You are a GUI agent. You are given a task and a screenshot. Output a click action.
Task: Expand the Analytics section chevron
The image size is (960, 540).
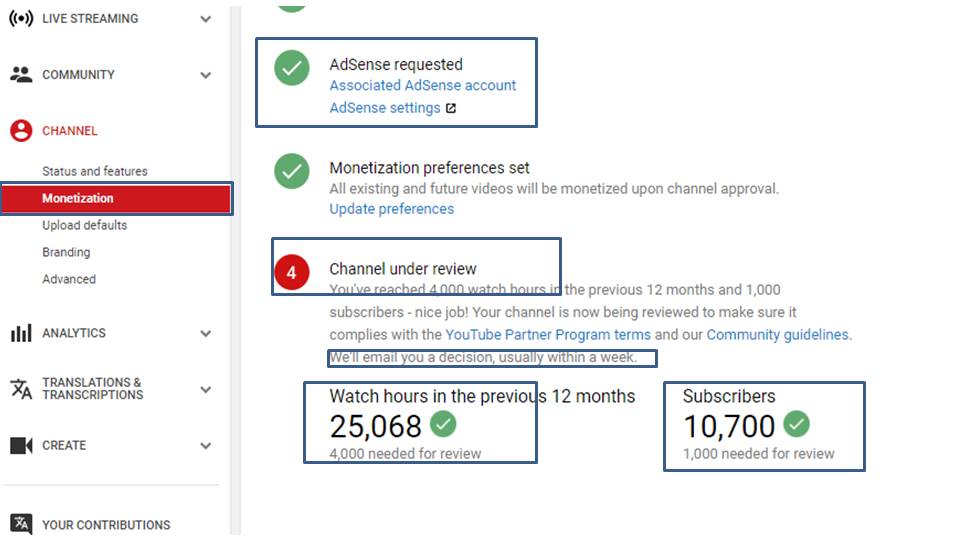pyautogui.click(x=206, y=334)
